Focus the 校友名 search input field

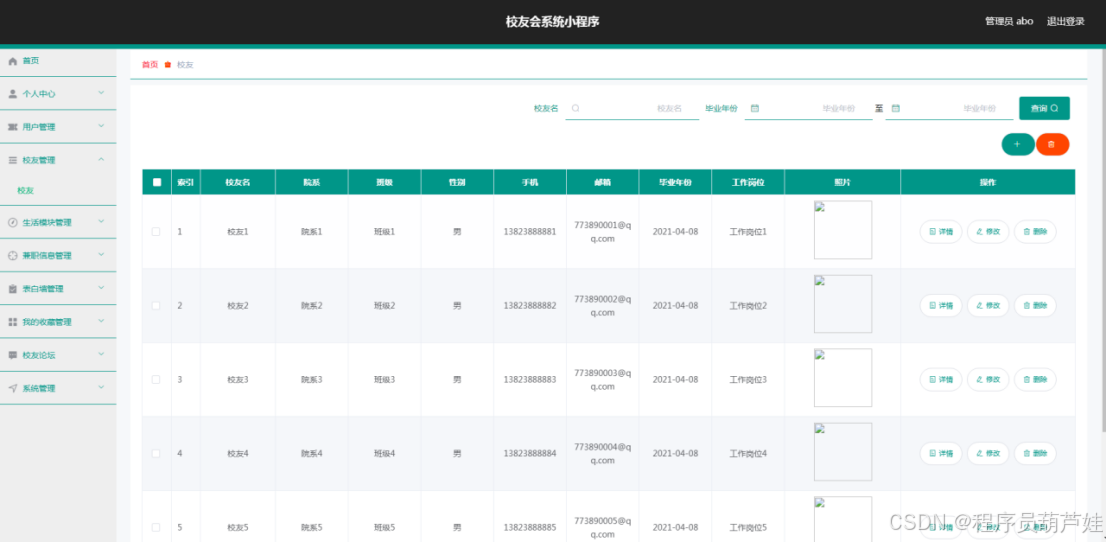tap(632, 109)
